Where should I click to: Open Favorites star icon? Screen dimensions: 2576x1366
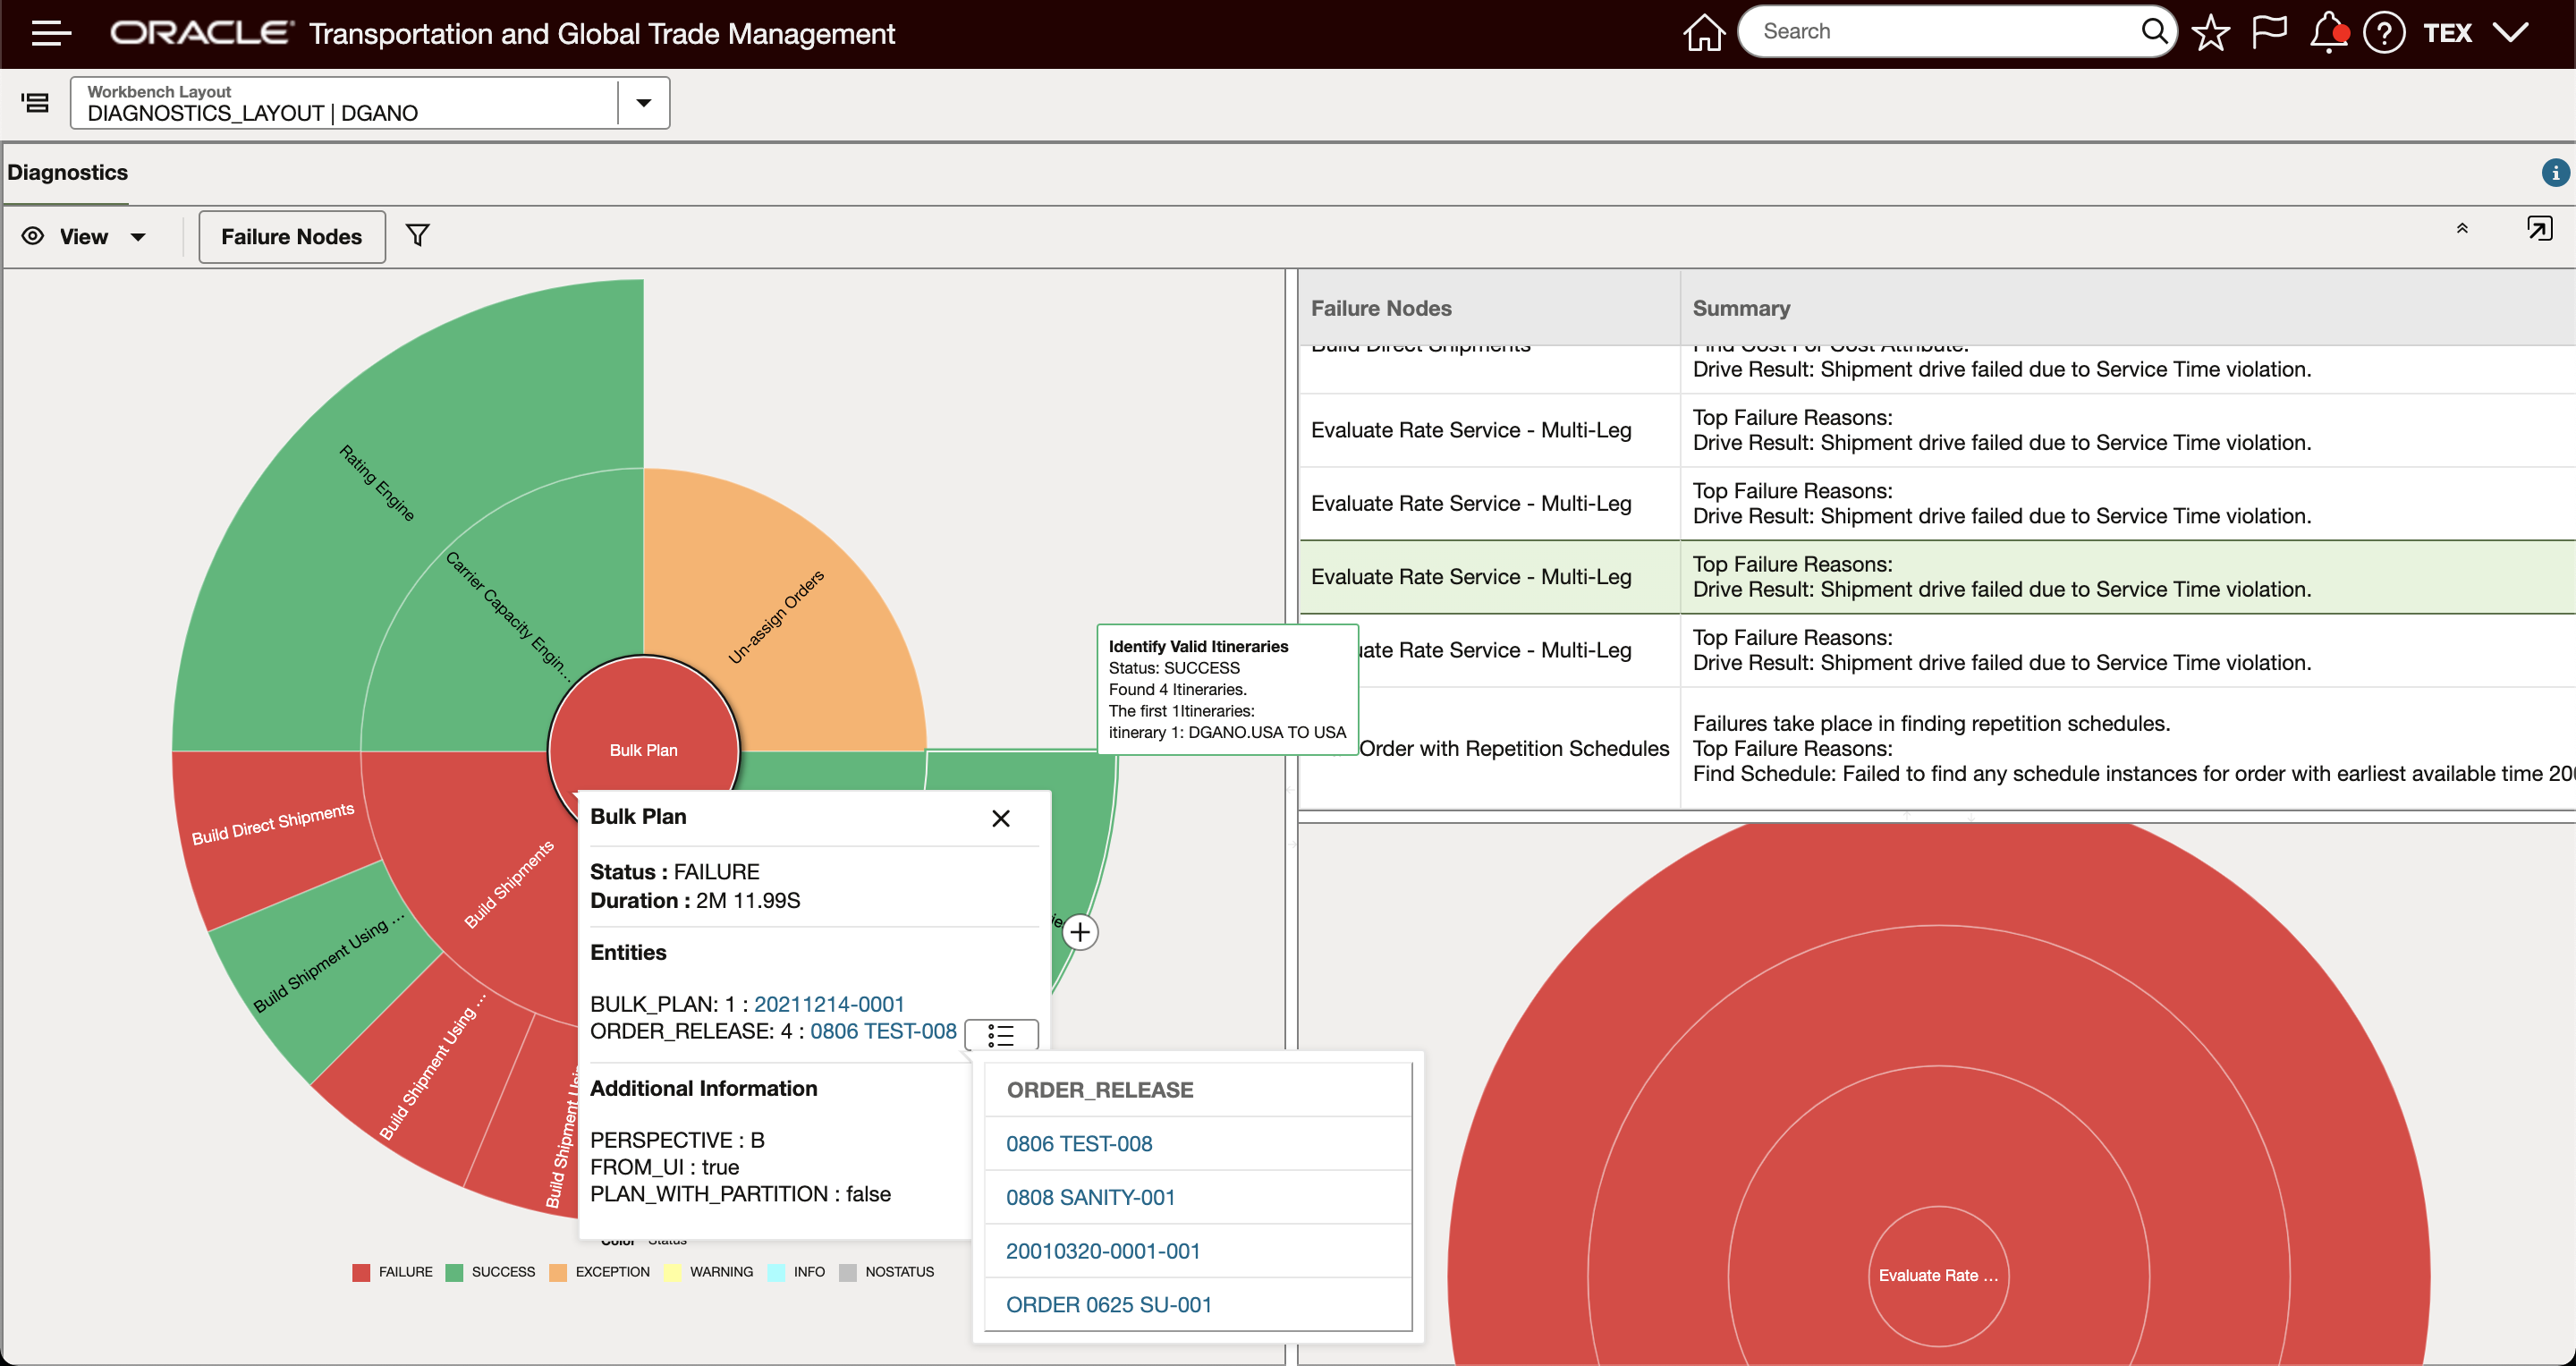coord(2210,33)
